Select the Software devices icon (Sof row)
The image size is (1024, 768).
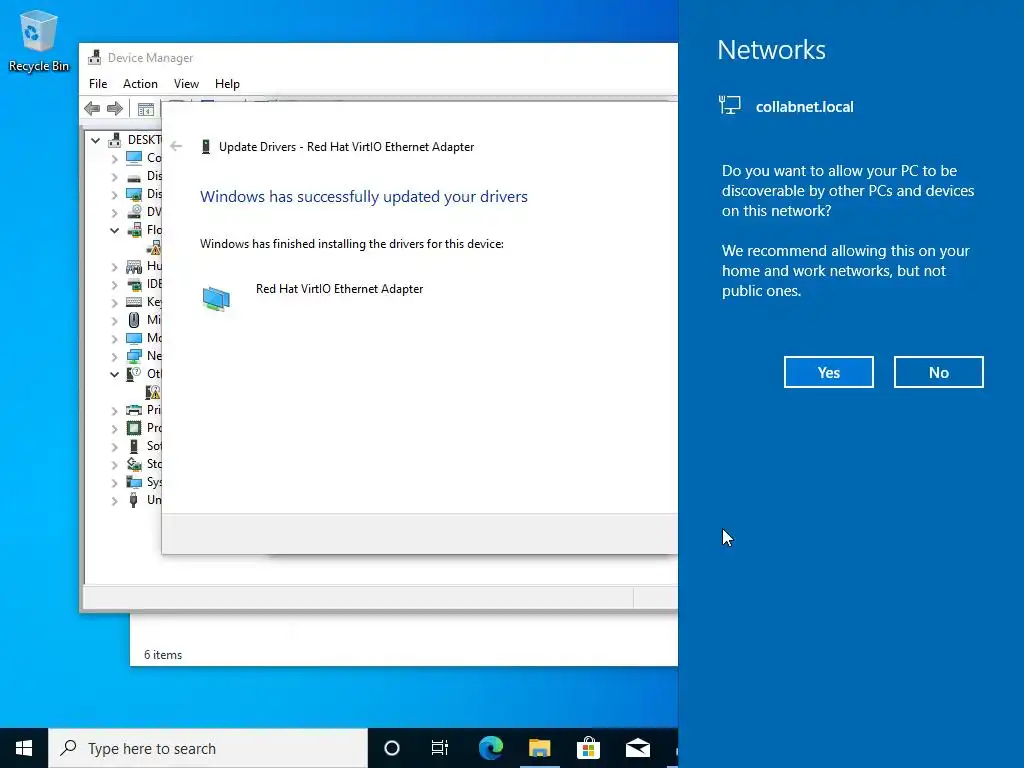(x=134, y=446)
